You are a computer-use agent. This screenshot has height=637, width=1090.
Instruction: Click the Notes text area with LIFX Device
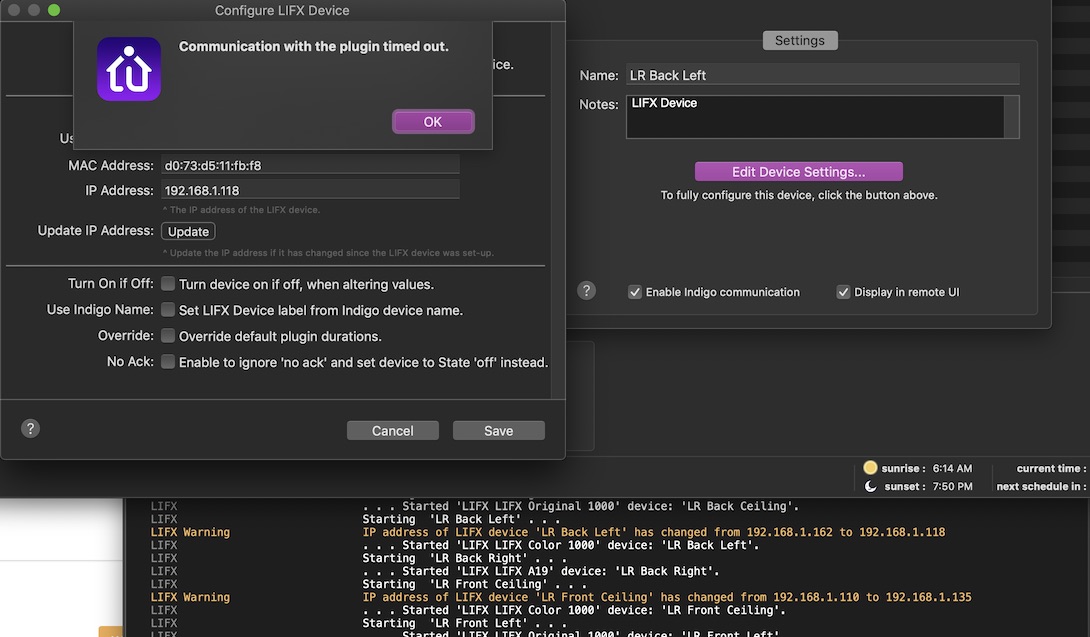click(x=815, y=117)
